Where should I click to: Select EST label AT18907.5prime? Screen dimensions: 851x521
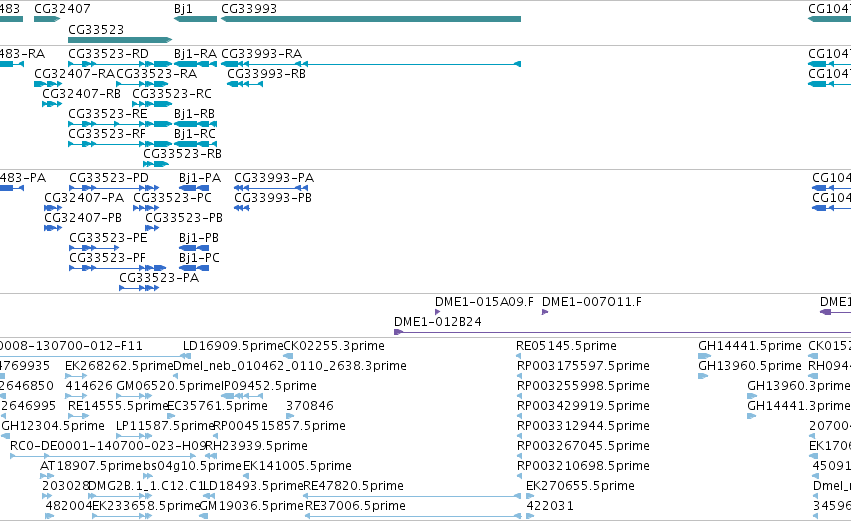point(91,466)
